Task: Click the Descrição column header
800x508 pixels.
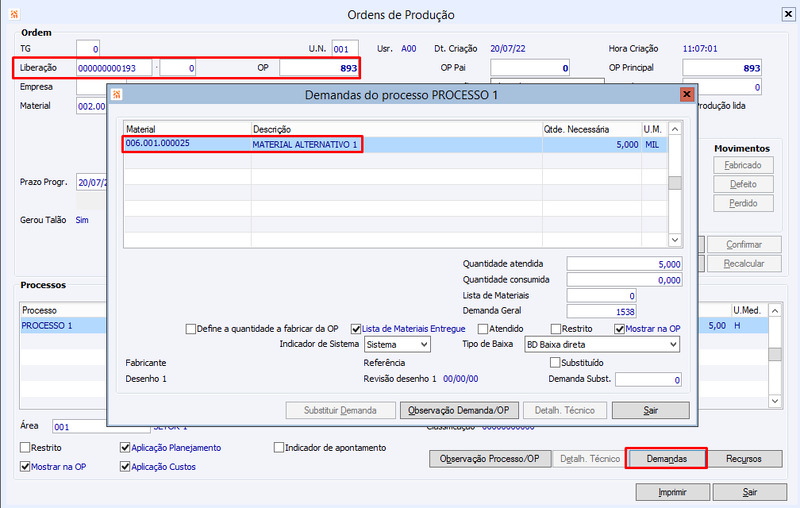Action: pos(396,129)
